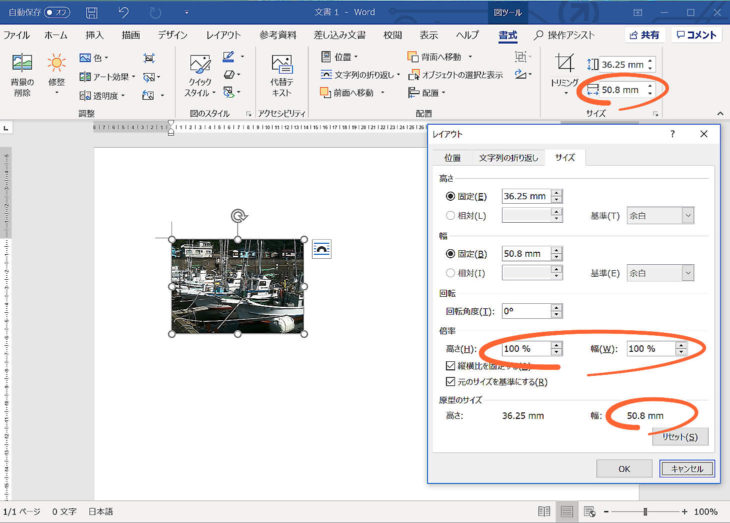Click OK in the レイアウト dialog
The height and width of the screenshot is (523, 730).
pyautogui.click(x=623, y=468)
